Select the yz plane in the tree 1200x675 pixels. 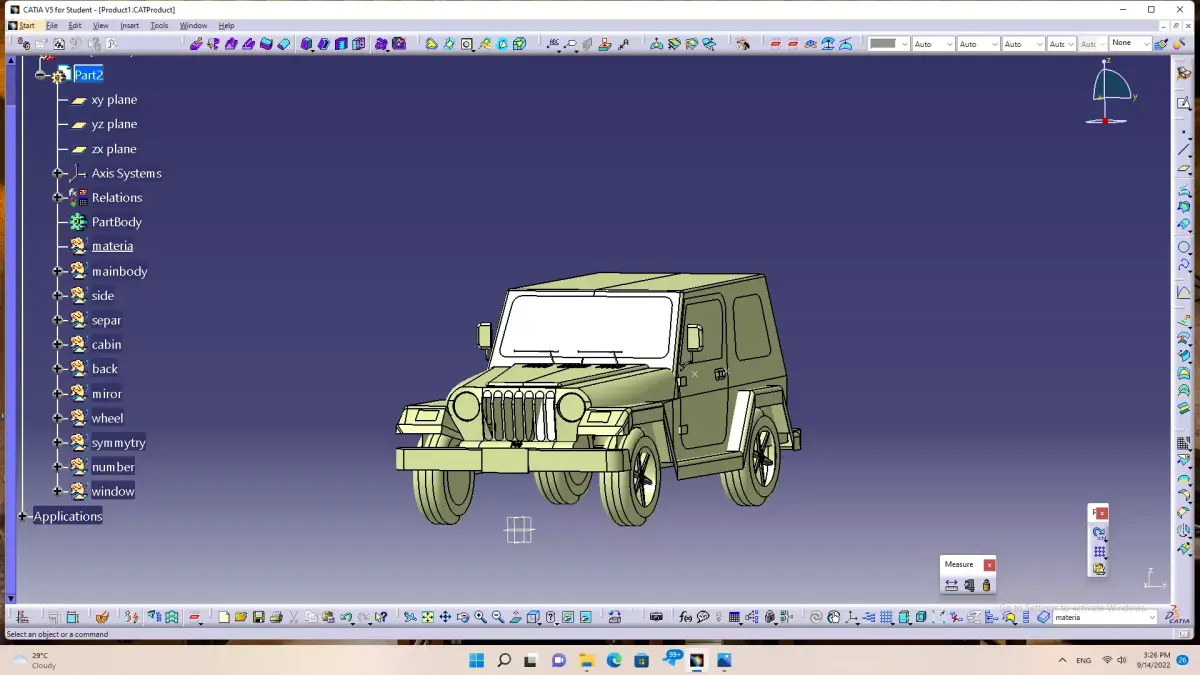click(114, 124)
